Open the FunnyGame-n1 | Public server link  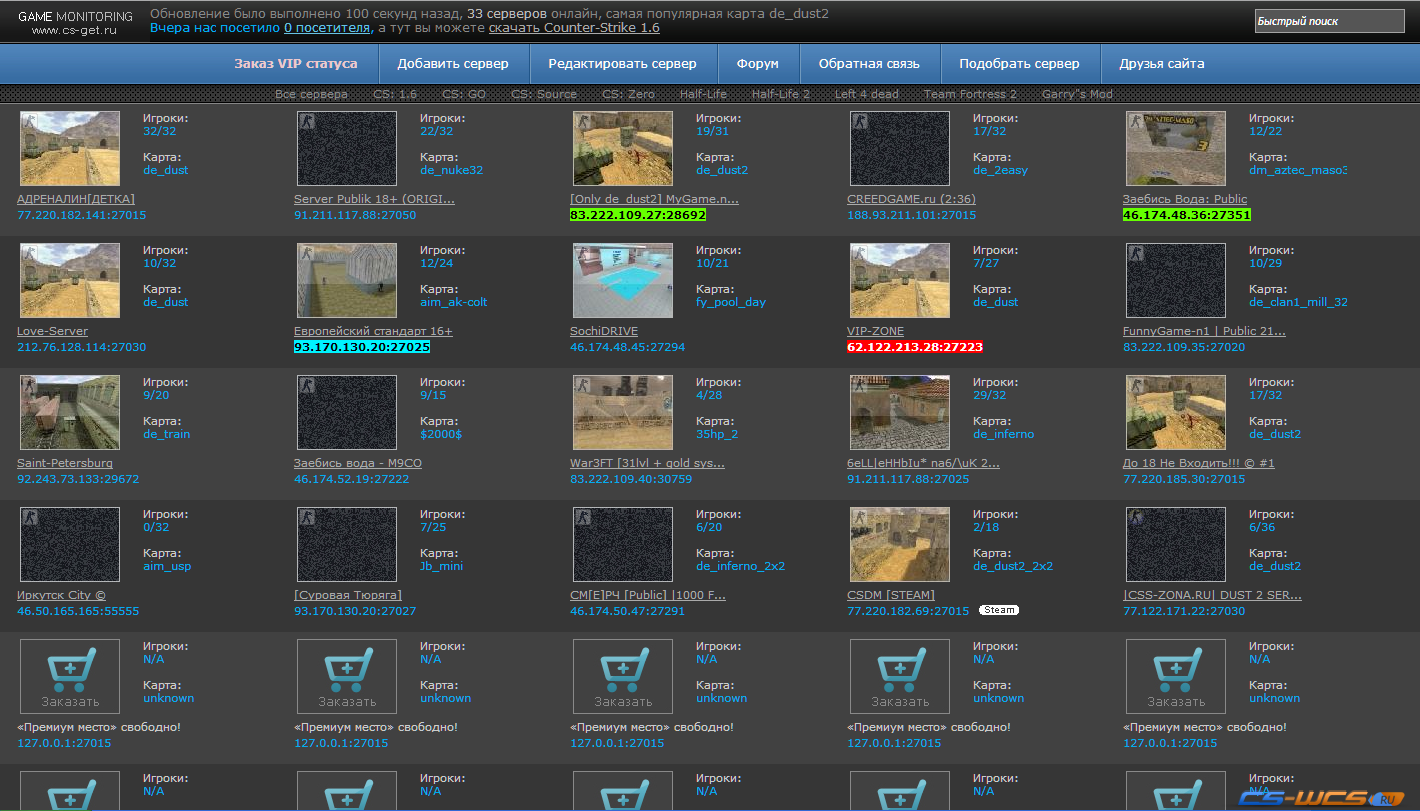[1204, 331]
